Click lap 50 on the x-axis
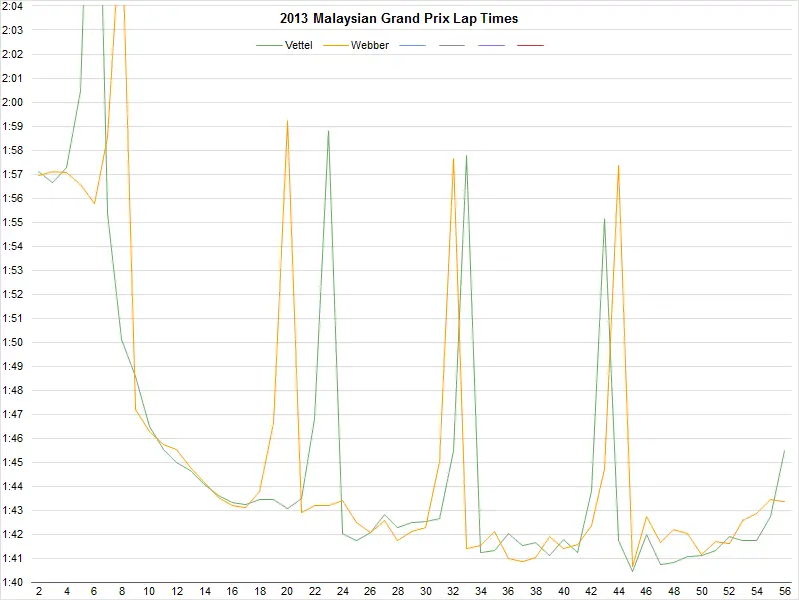The width and height of the screenshot is (799, 600). point(702,591)
